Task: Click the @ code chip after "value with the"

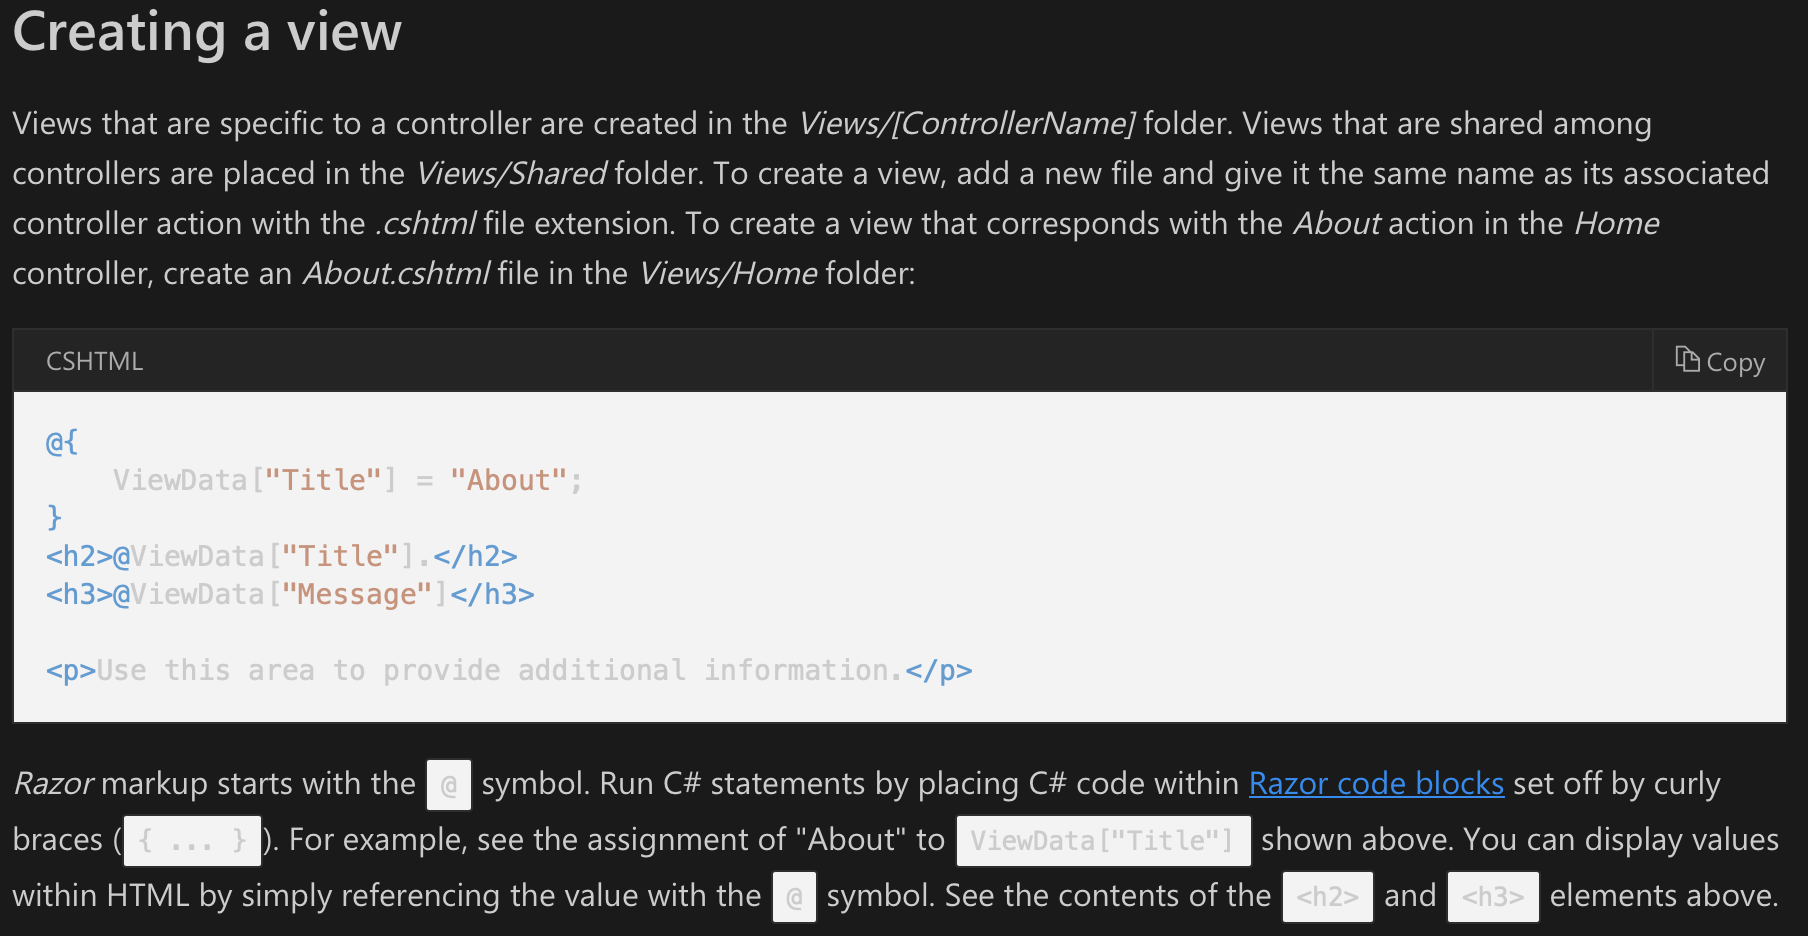Action: click(x=794, y=897)
